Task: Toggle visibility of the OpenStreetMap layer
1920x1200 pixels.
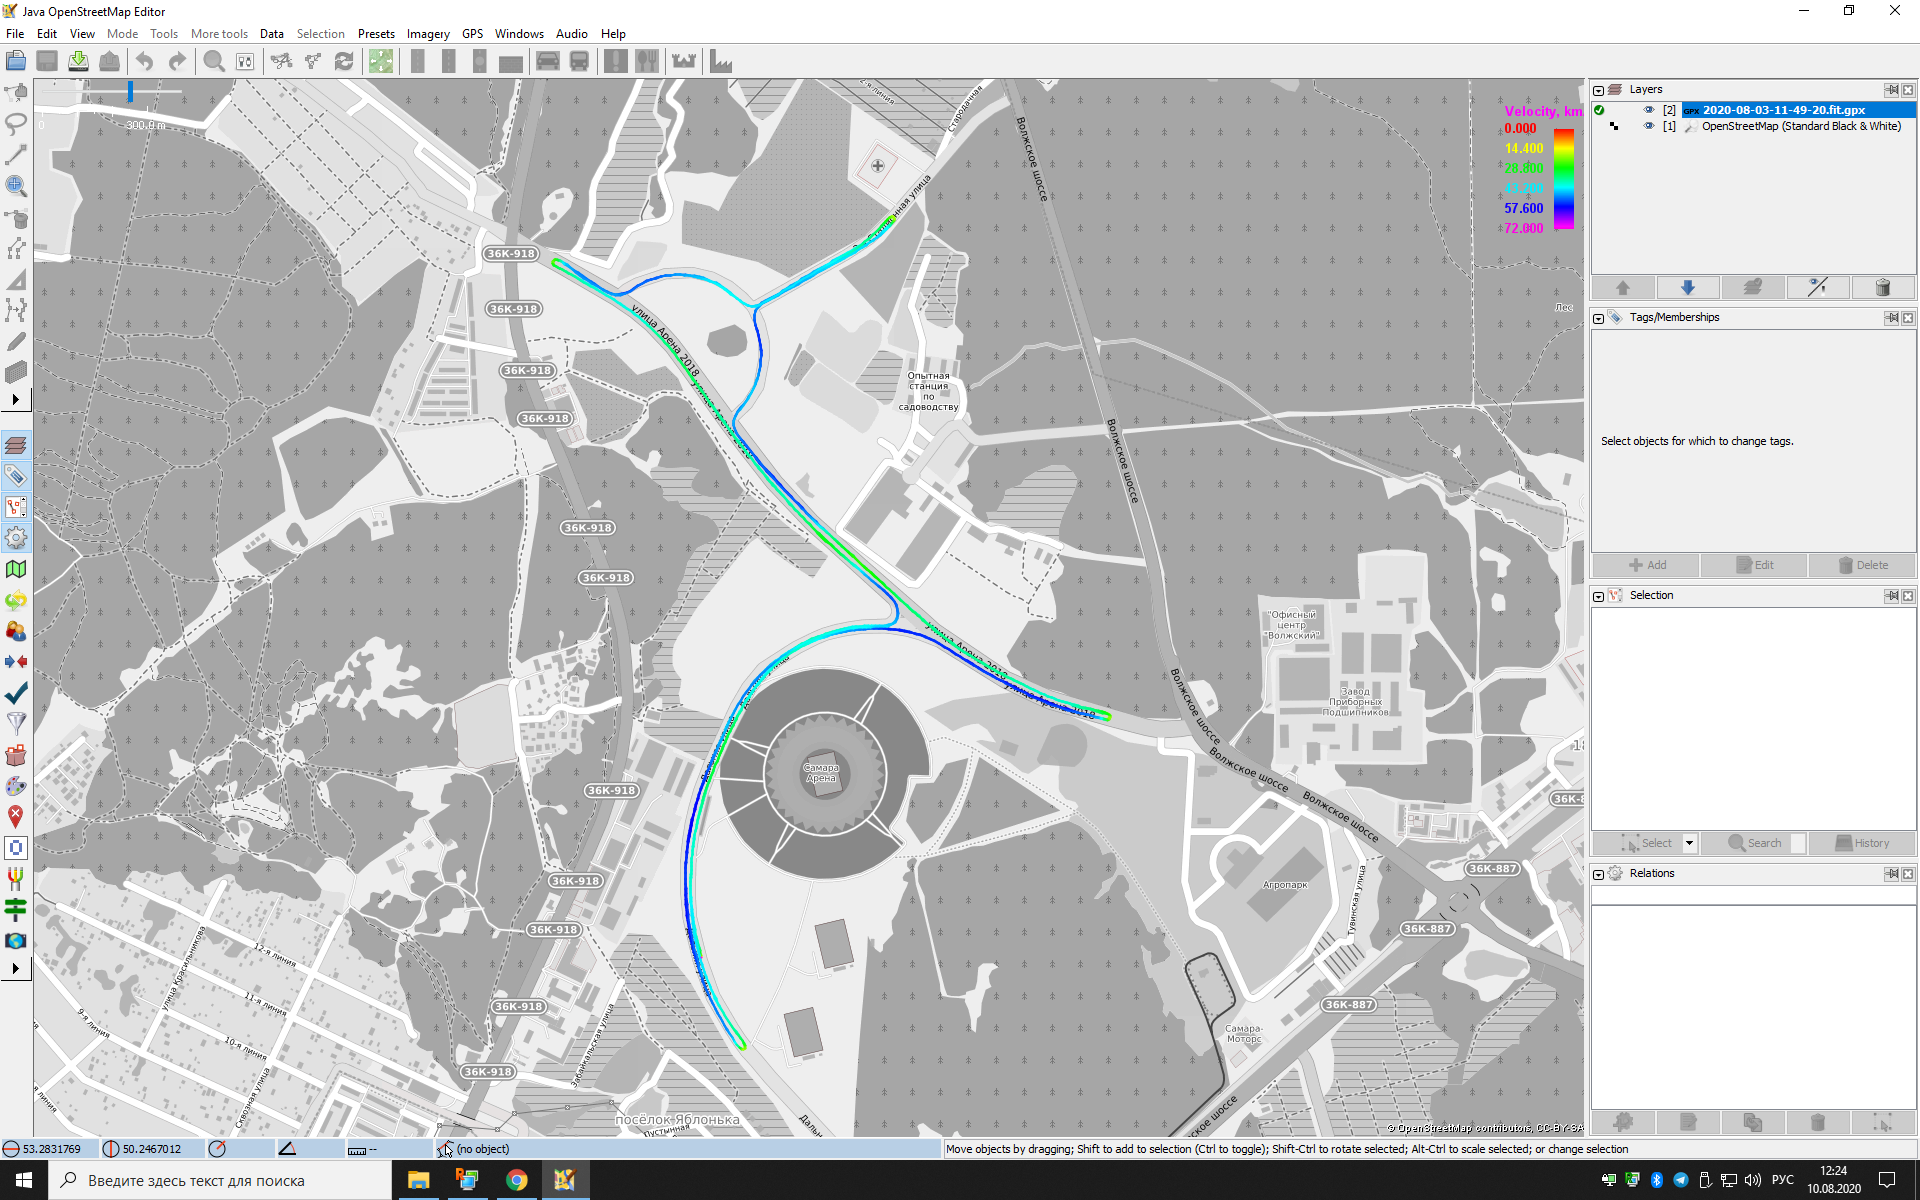Action: tap(1649, 126)
